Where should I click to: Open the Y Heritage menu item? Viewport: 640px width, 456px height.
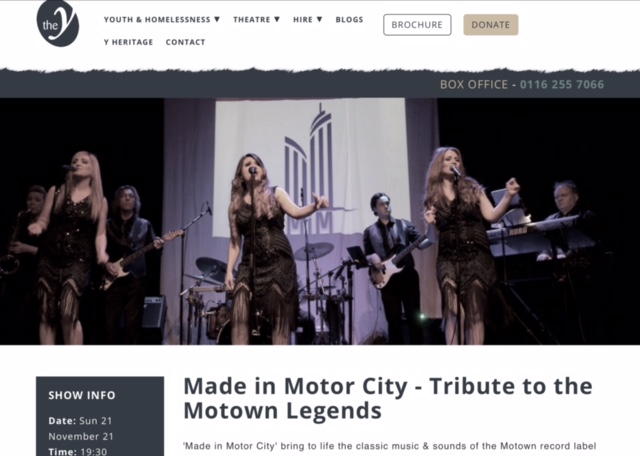(x=129, y=42)
